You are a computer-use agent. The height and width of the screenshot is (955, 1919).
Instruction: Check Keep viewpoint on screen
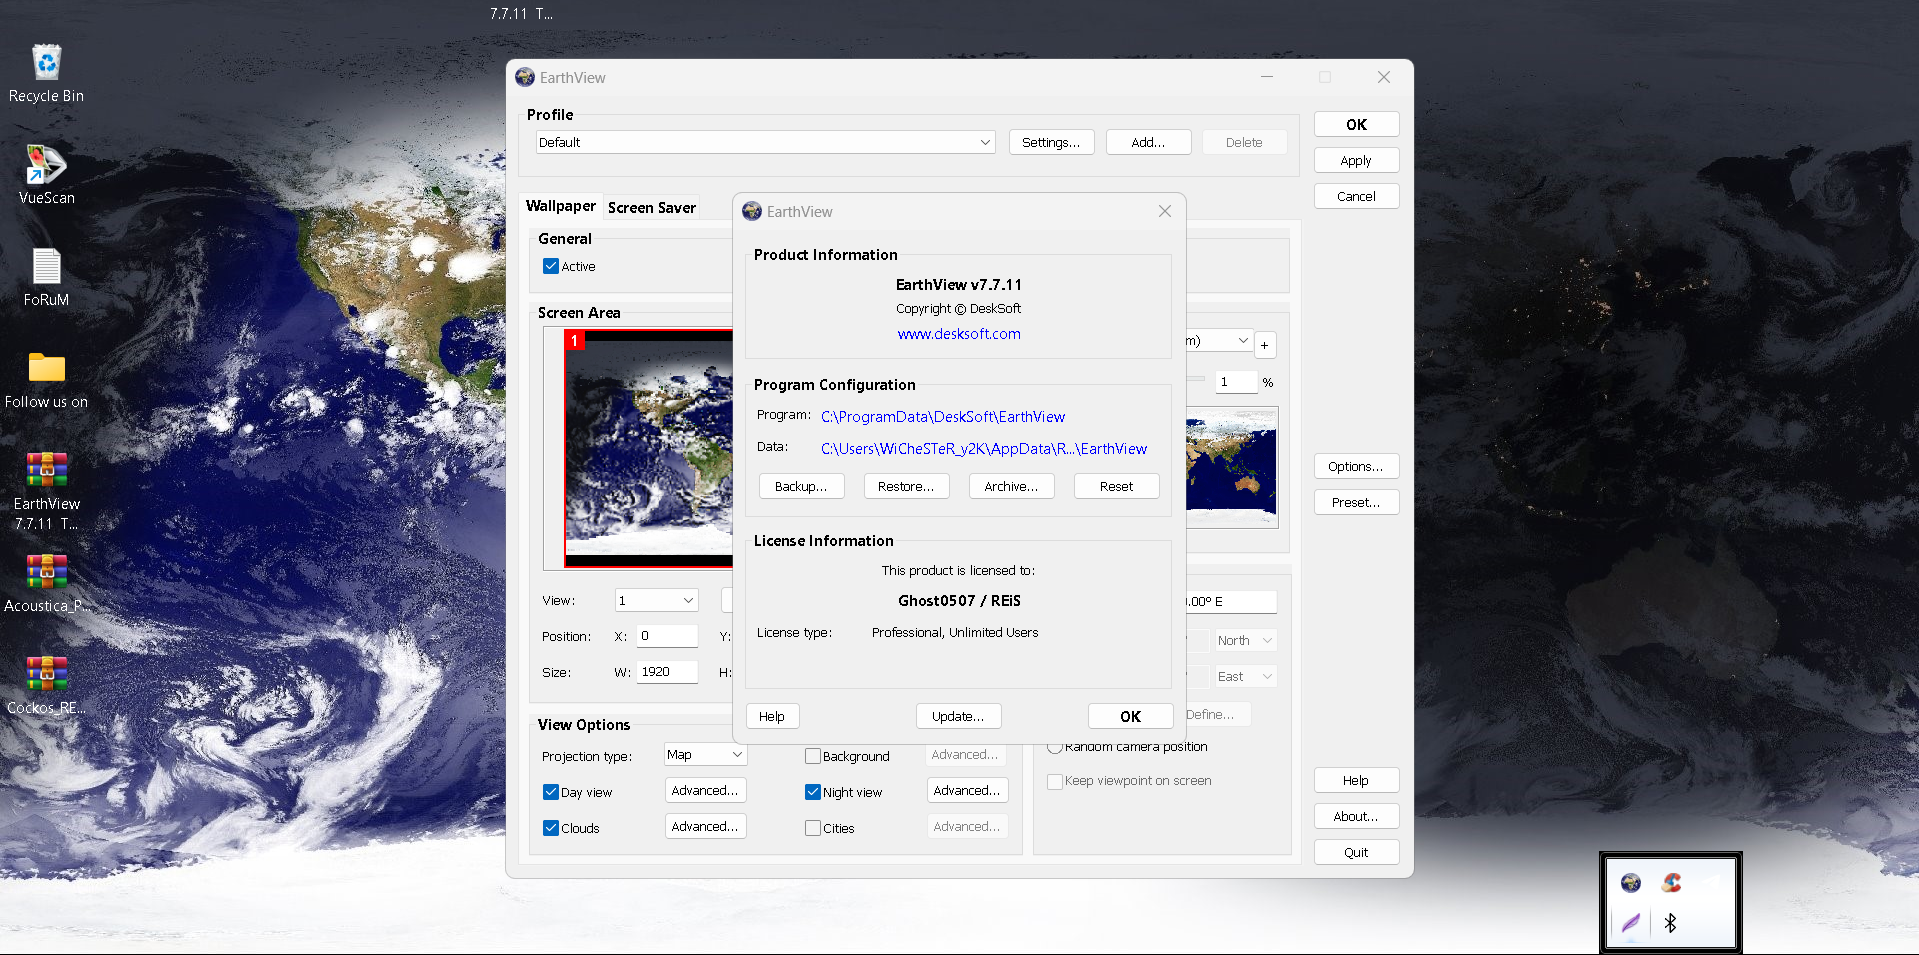tap(1055, 781)
